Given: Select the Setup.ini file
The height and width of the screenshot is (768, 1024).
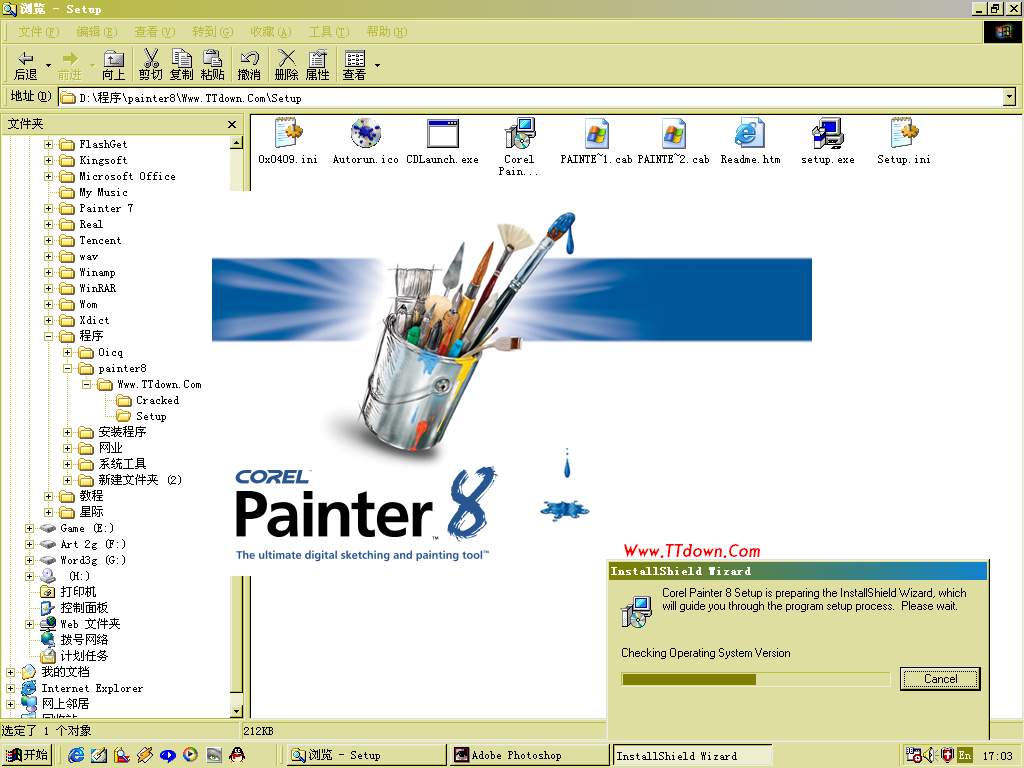Looking at the screenshot, I should pyautogui.click(x=904, y=141).
